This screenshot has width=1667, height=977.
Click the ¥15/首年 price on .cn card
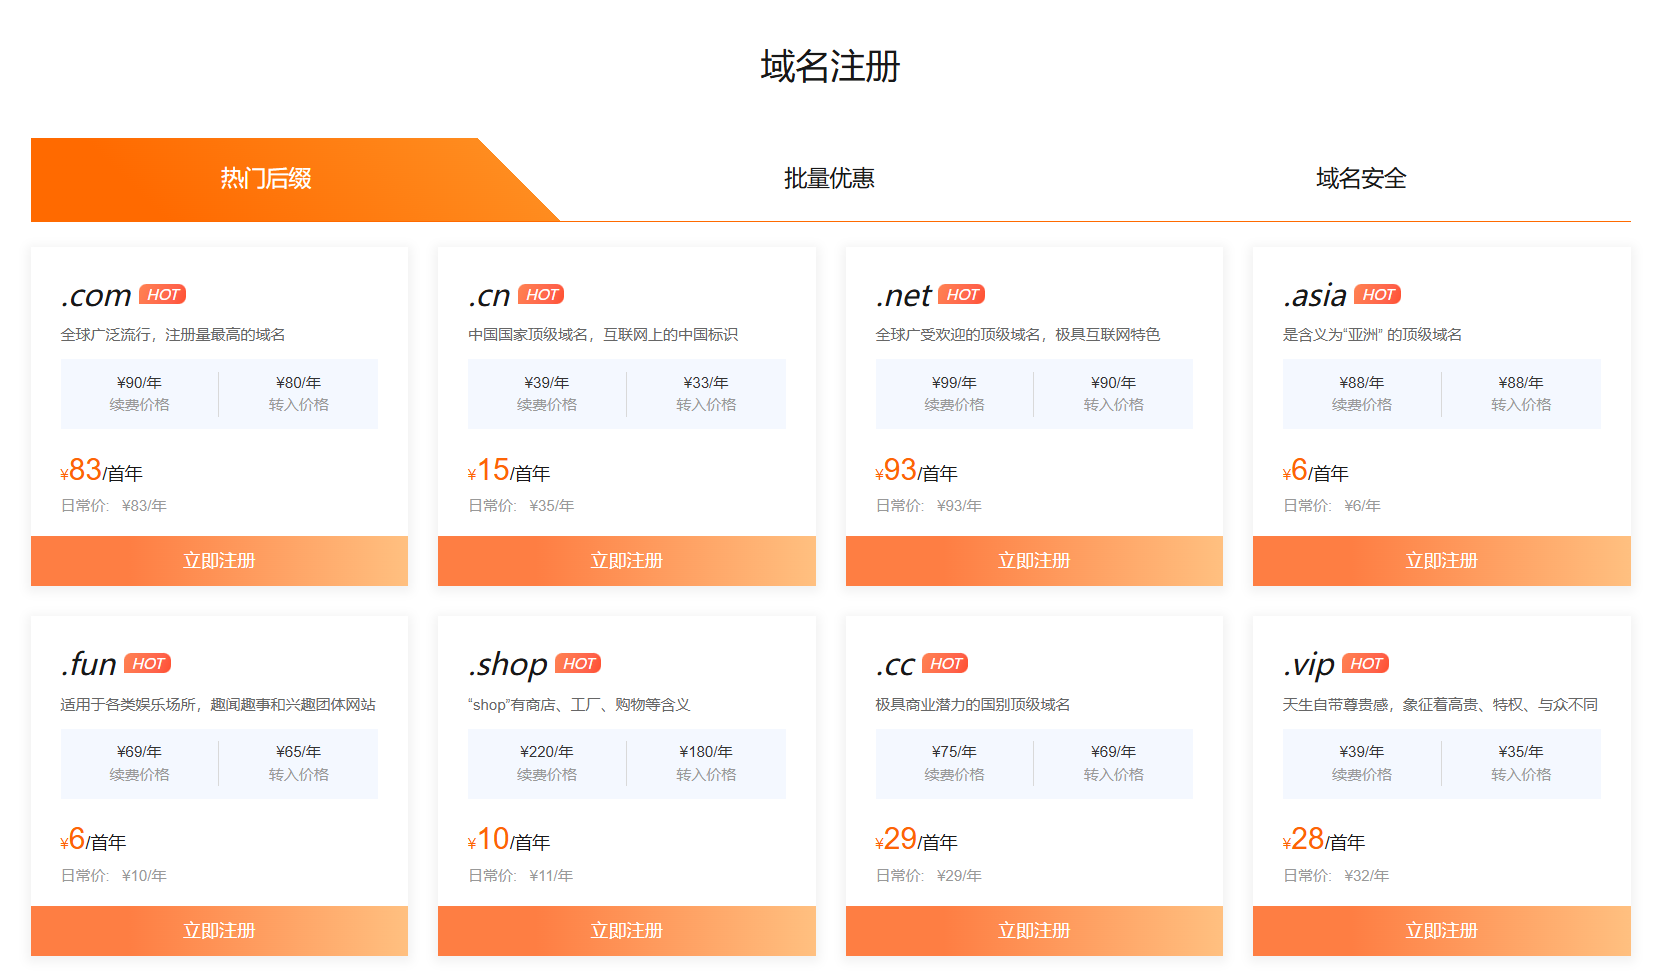(x=509, y=470)
